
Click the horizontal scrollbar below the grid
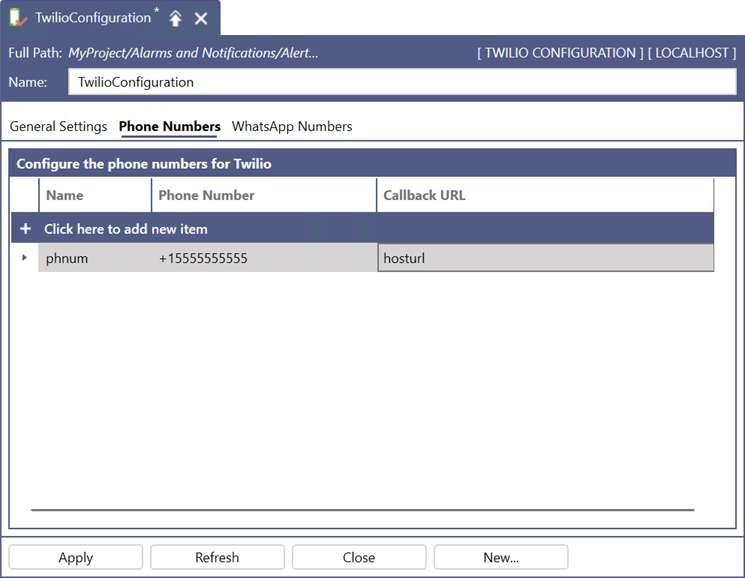point(362,510)
